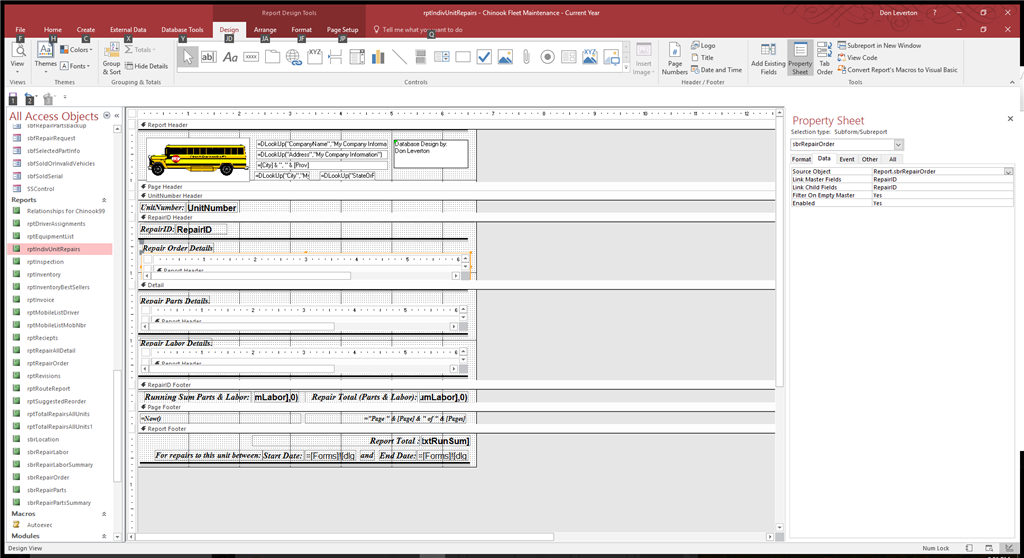This screenshot has height=558, width=1024.
Task: Toggle Hide Details
Action: click(x=146, y=66)
